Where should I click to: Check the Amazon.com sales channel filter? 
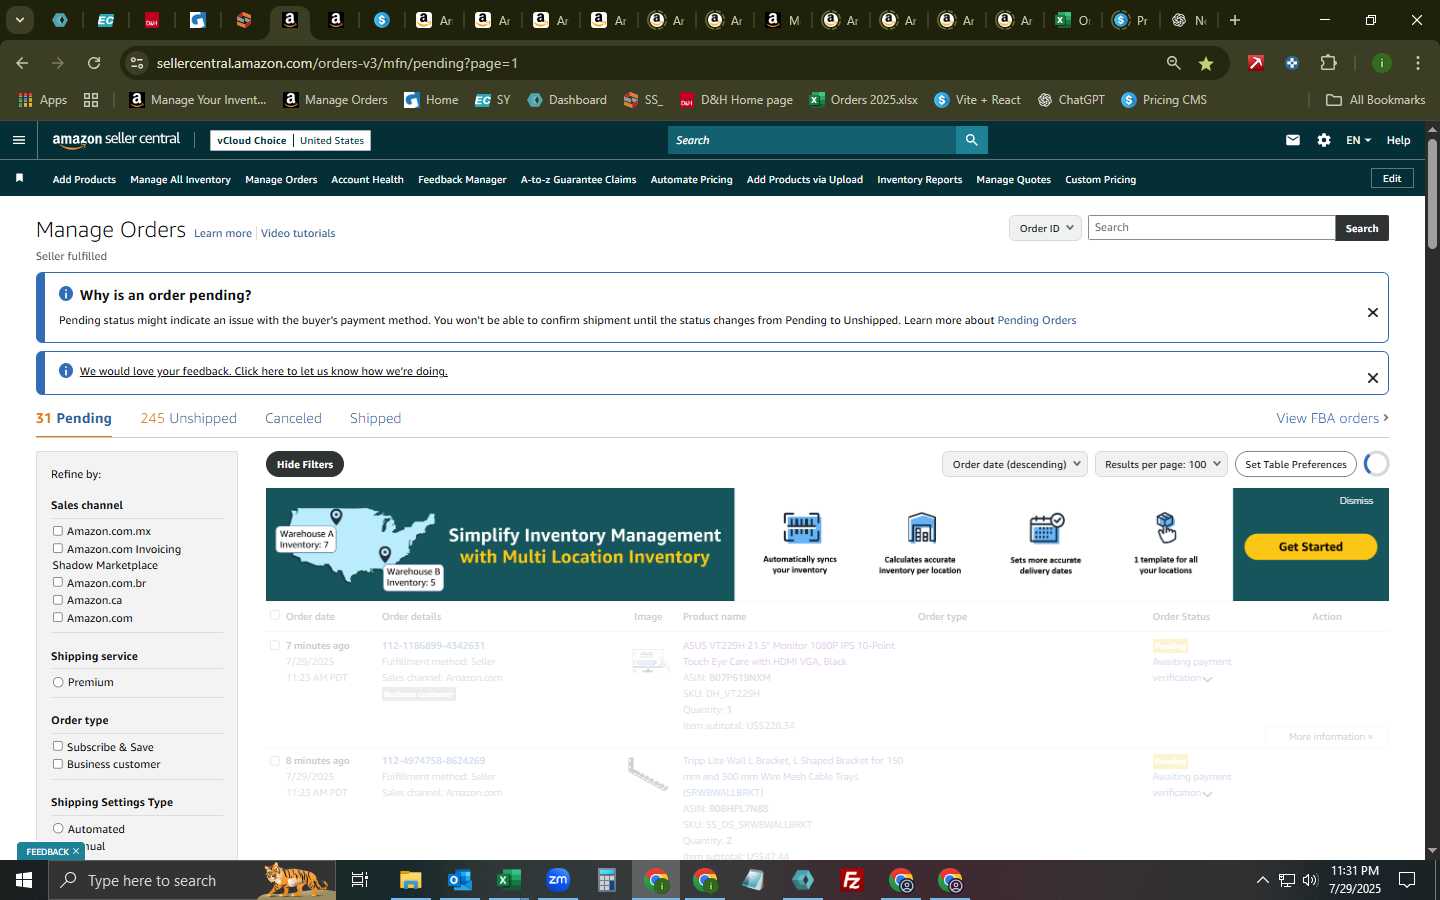point(58,617)
